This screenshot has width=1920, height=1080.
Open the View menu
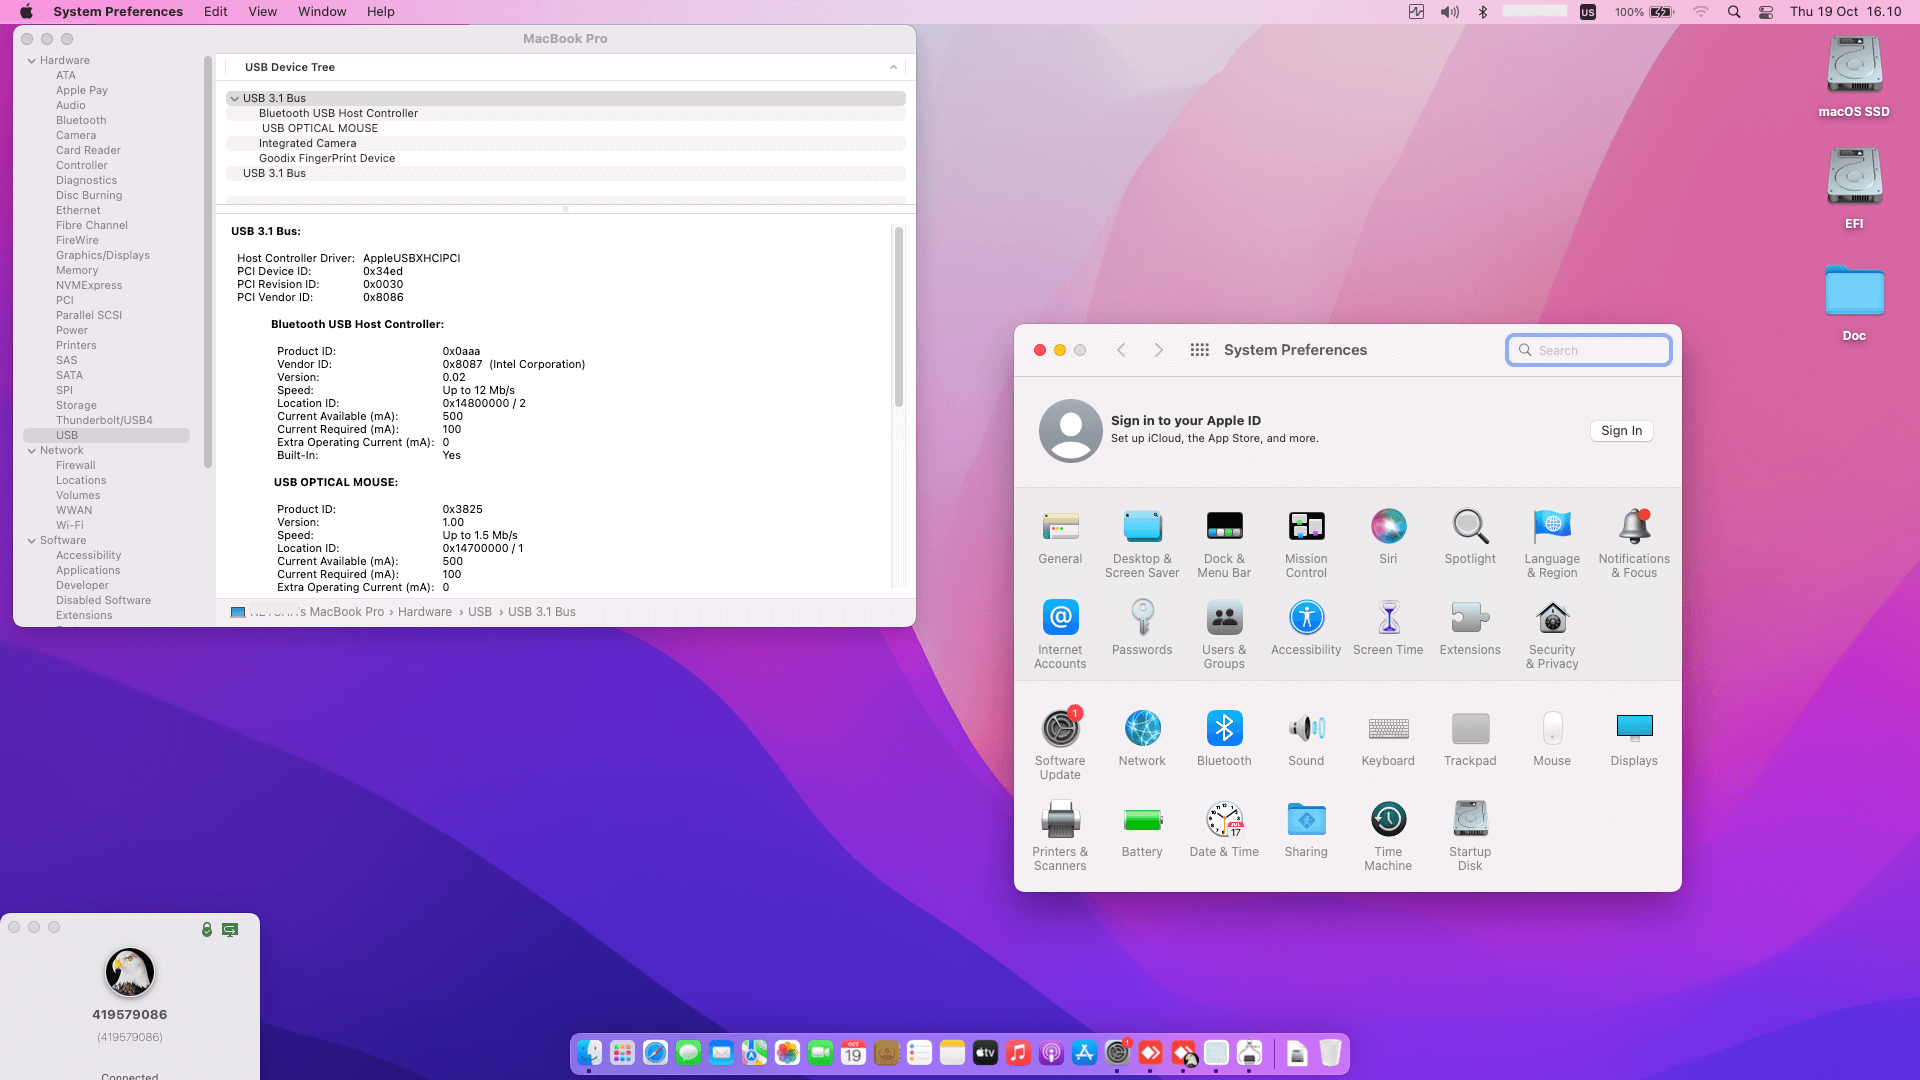262,12
